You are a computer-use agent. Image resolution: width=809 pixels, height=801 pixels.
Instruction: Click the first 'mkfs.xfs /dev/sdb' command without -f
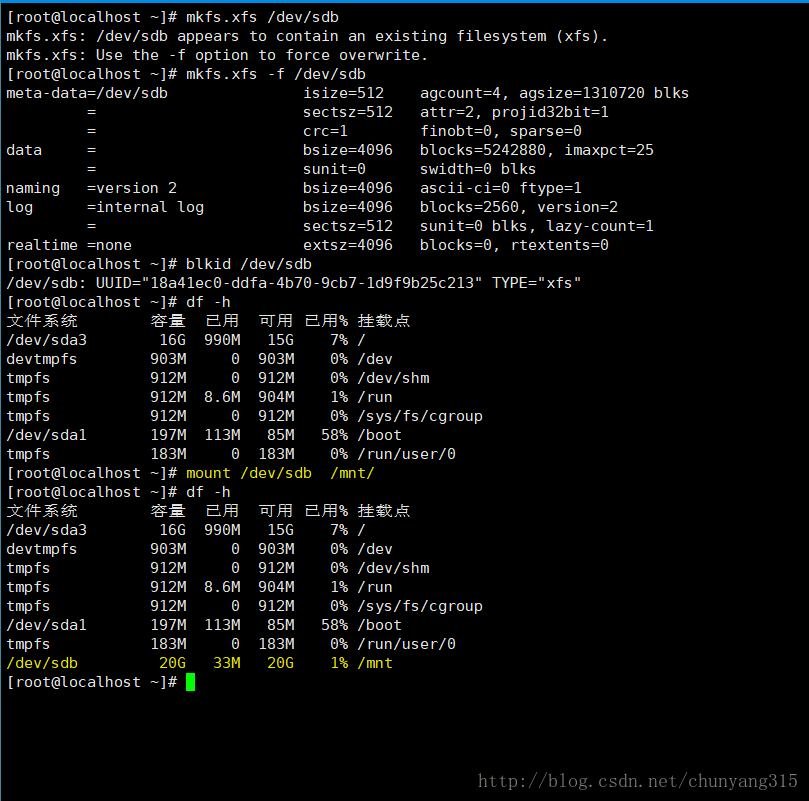[x=262, y=17]
